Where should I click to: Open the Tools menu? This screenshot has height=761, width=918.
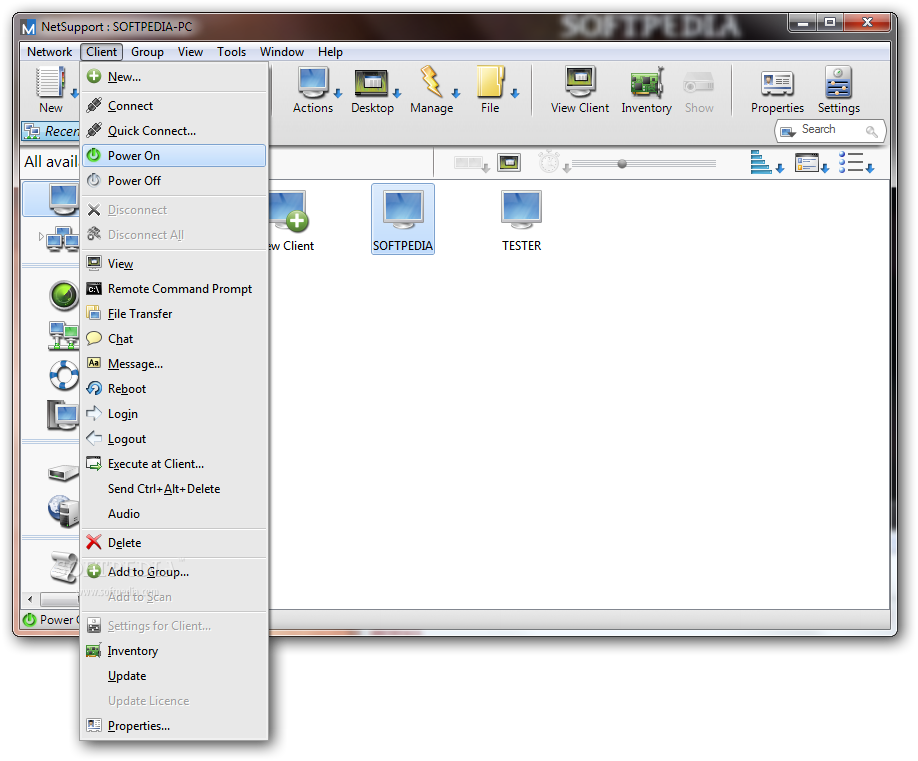(x=231, y=52)
